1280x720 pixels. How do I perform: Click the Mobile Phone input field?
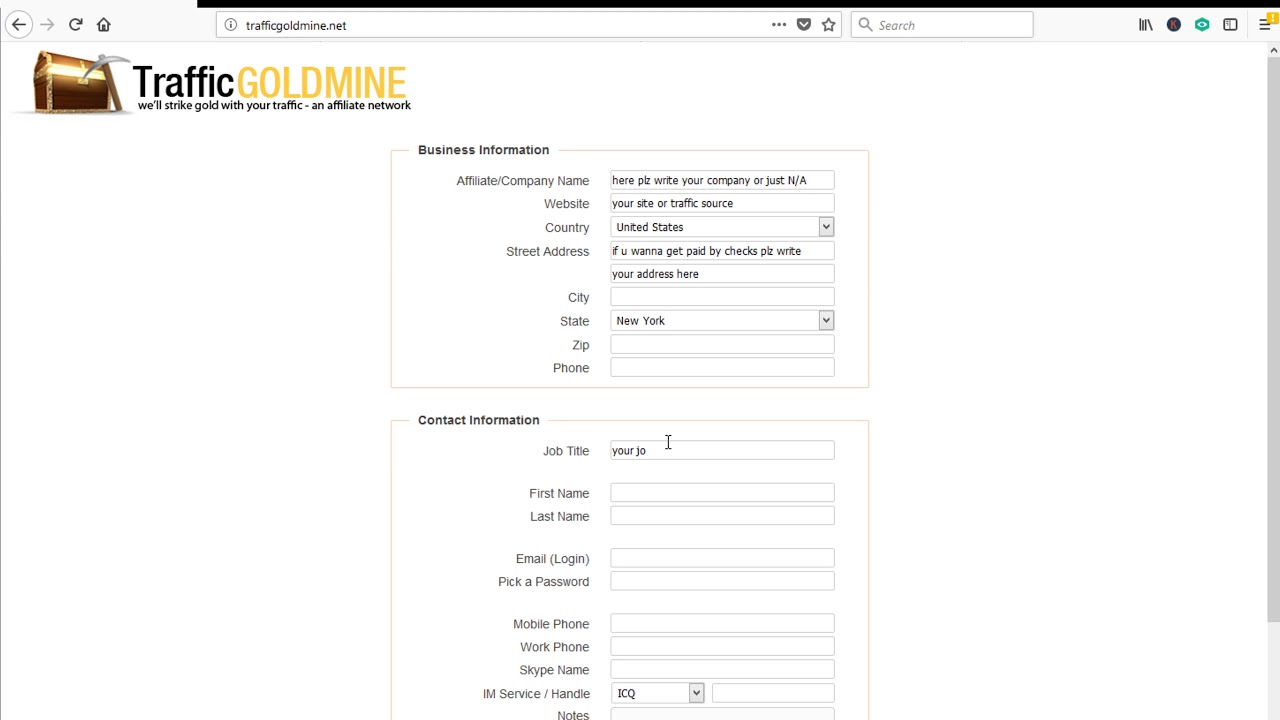point(722,624)
